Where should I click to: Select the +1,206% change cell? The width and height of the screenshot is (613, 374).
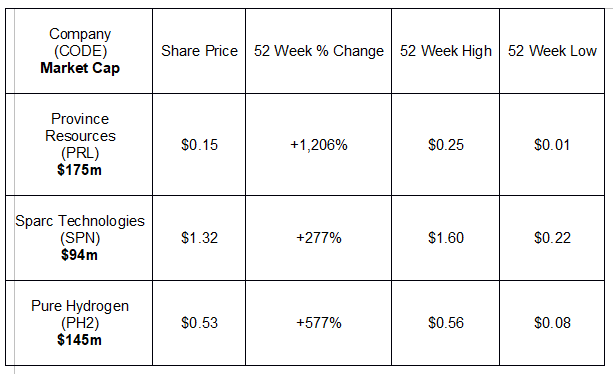point(319,144)
